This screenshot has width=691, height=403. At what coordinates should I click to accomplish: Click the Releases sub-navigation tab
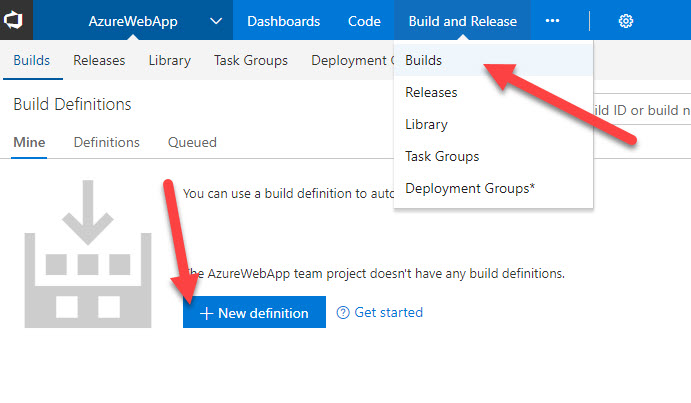(x=99, y=60)
